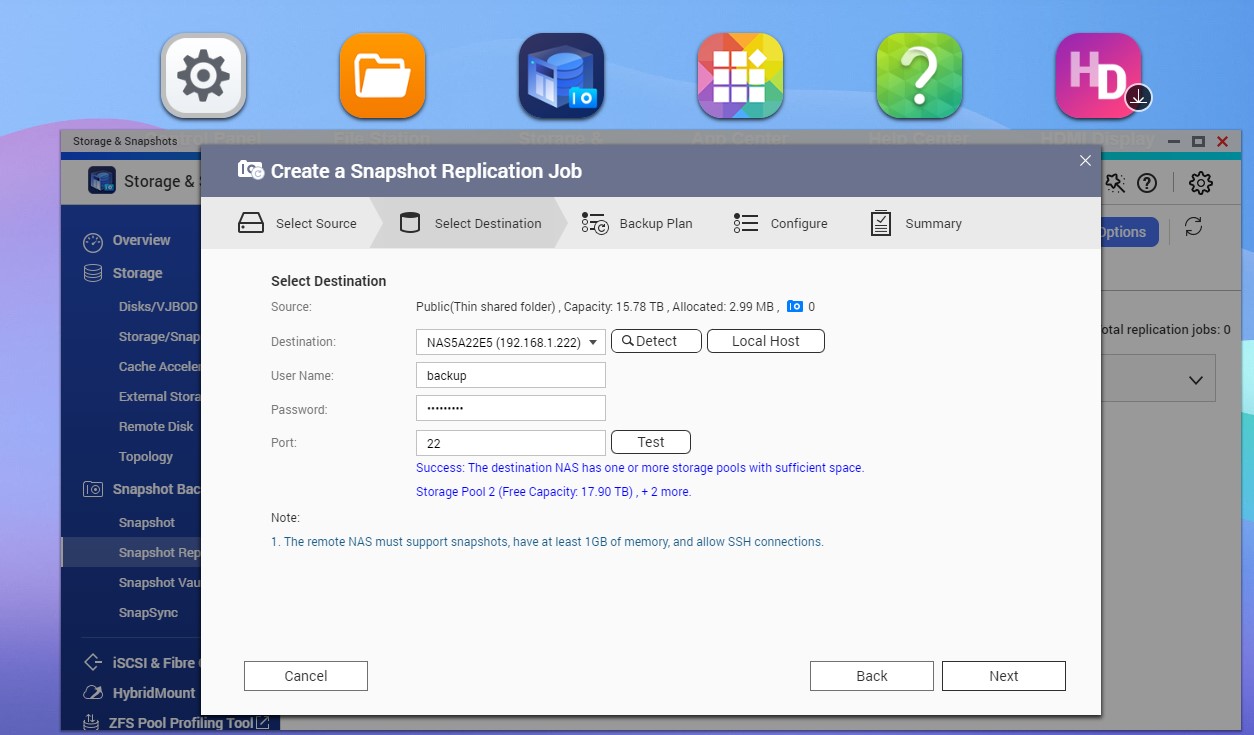Open the App Center desktop icon

pos(740,76)
